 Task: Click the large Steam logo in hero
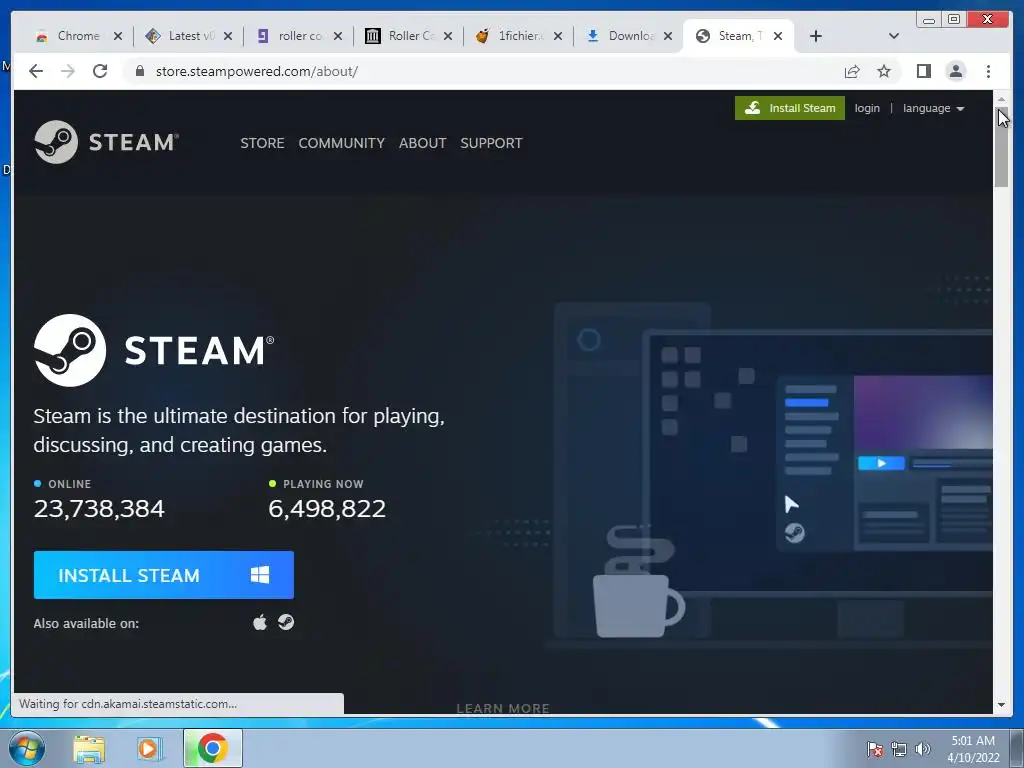pyautogui.click(x=154, y=350)
